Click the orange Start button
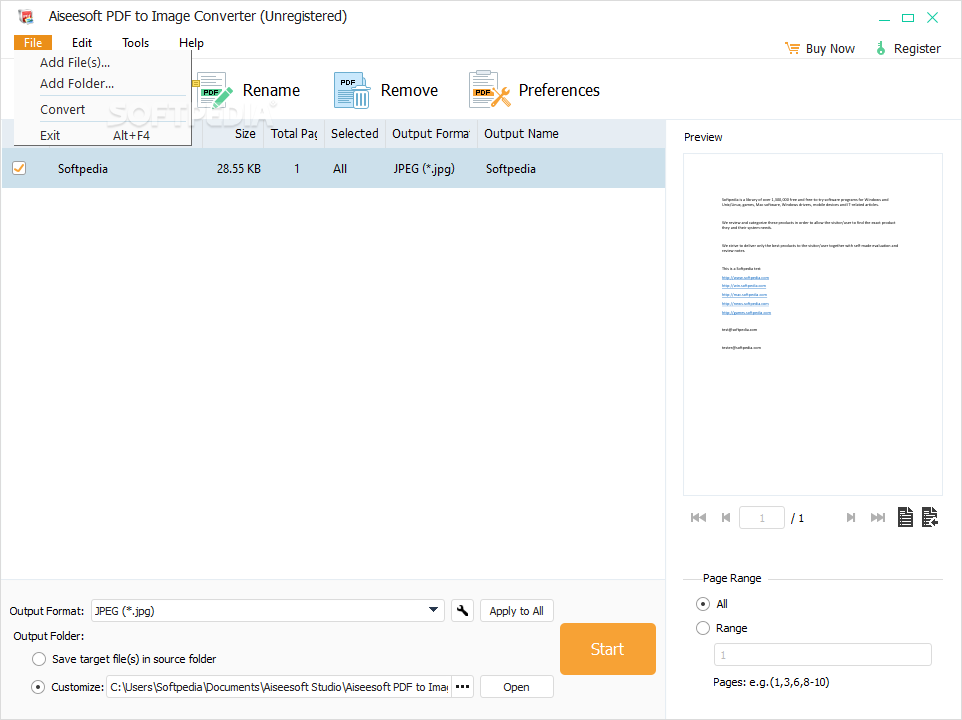This screenshot has height=720, width=962. pyautogui.click(x=607, y=649)
